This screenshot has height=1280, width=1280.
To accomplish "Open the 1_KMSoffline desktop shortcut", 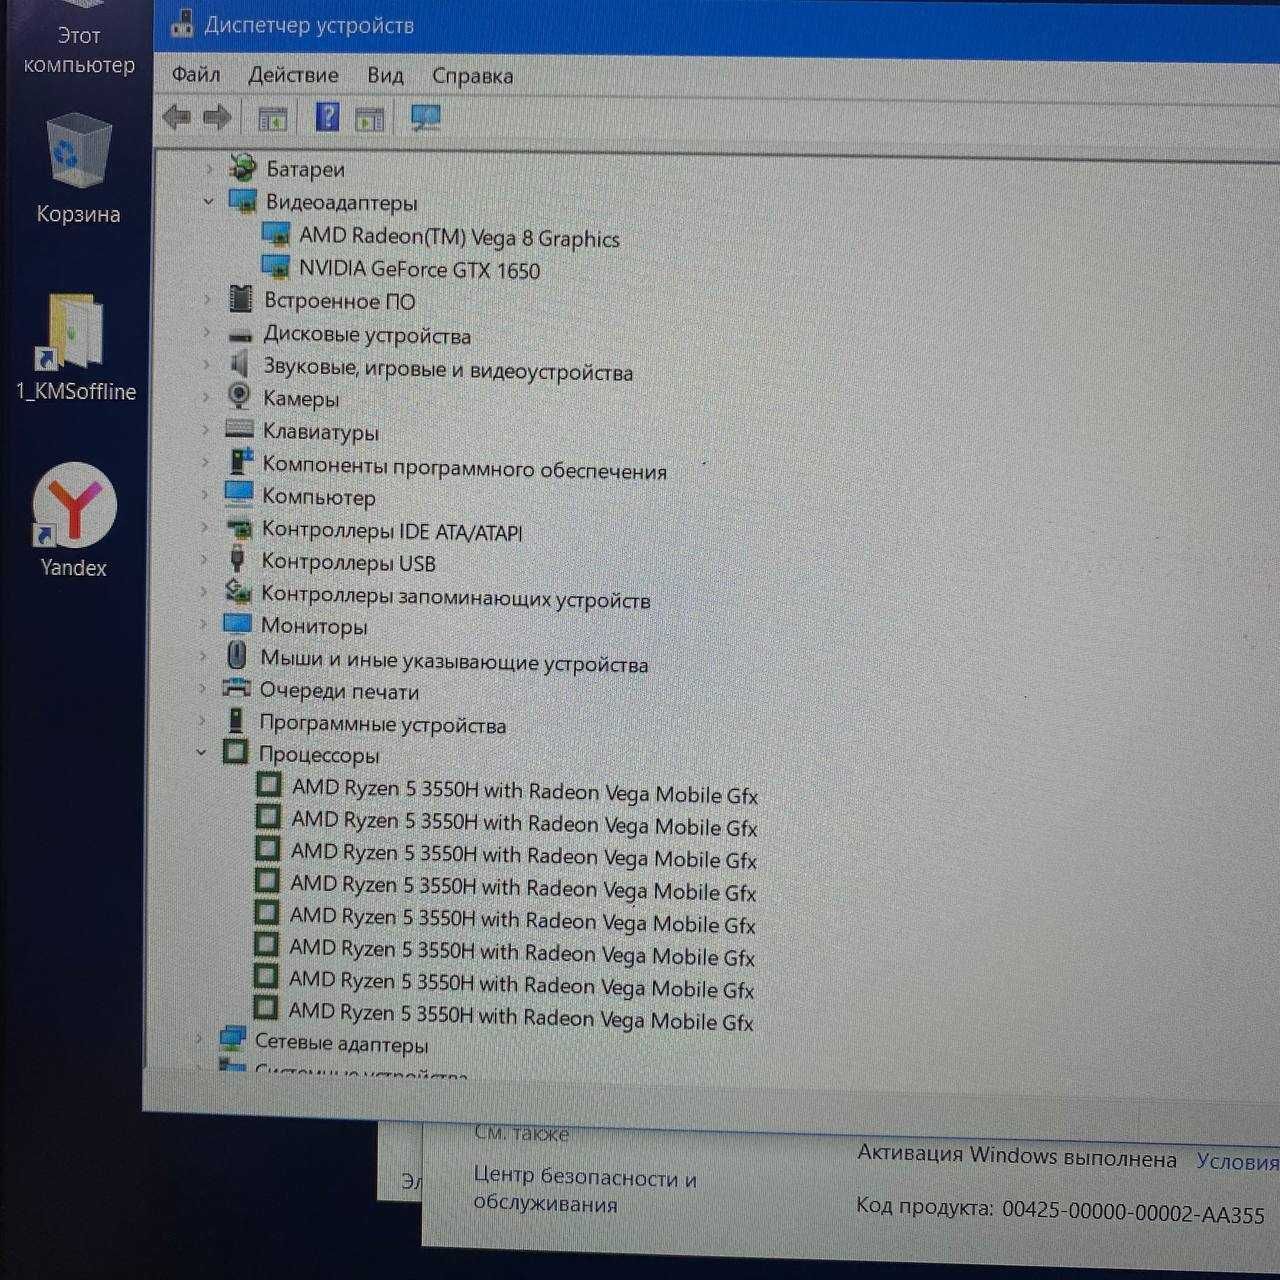I will [76, 348].
